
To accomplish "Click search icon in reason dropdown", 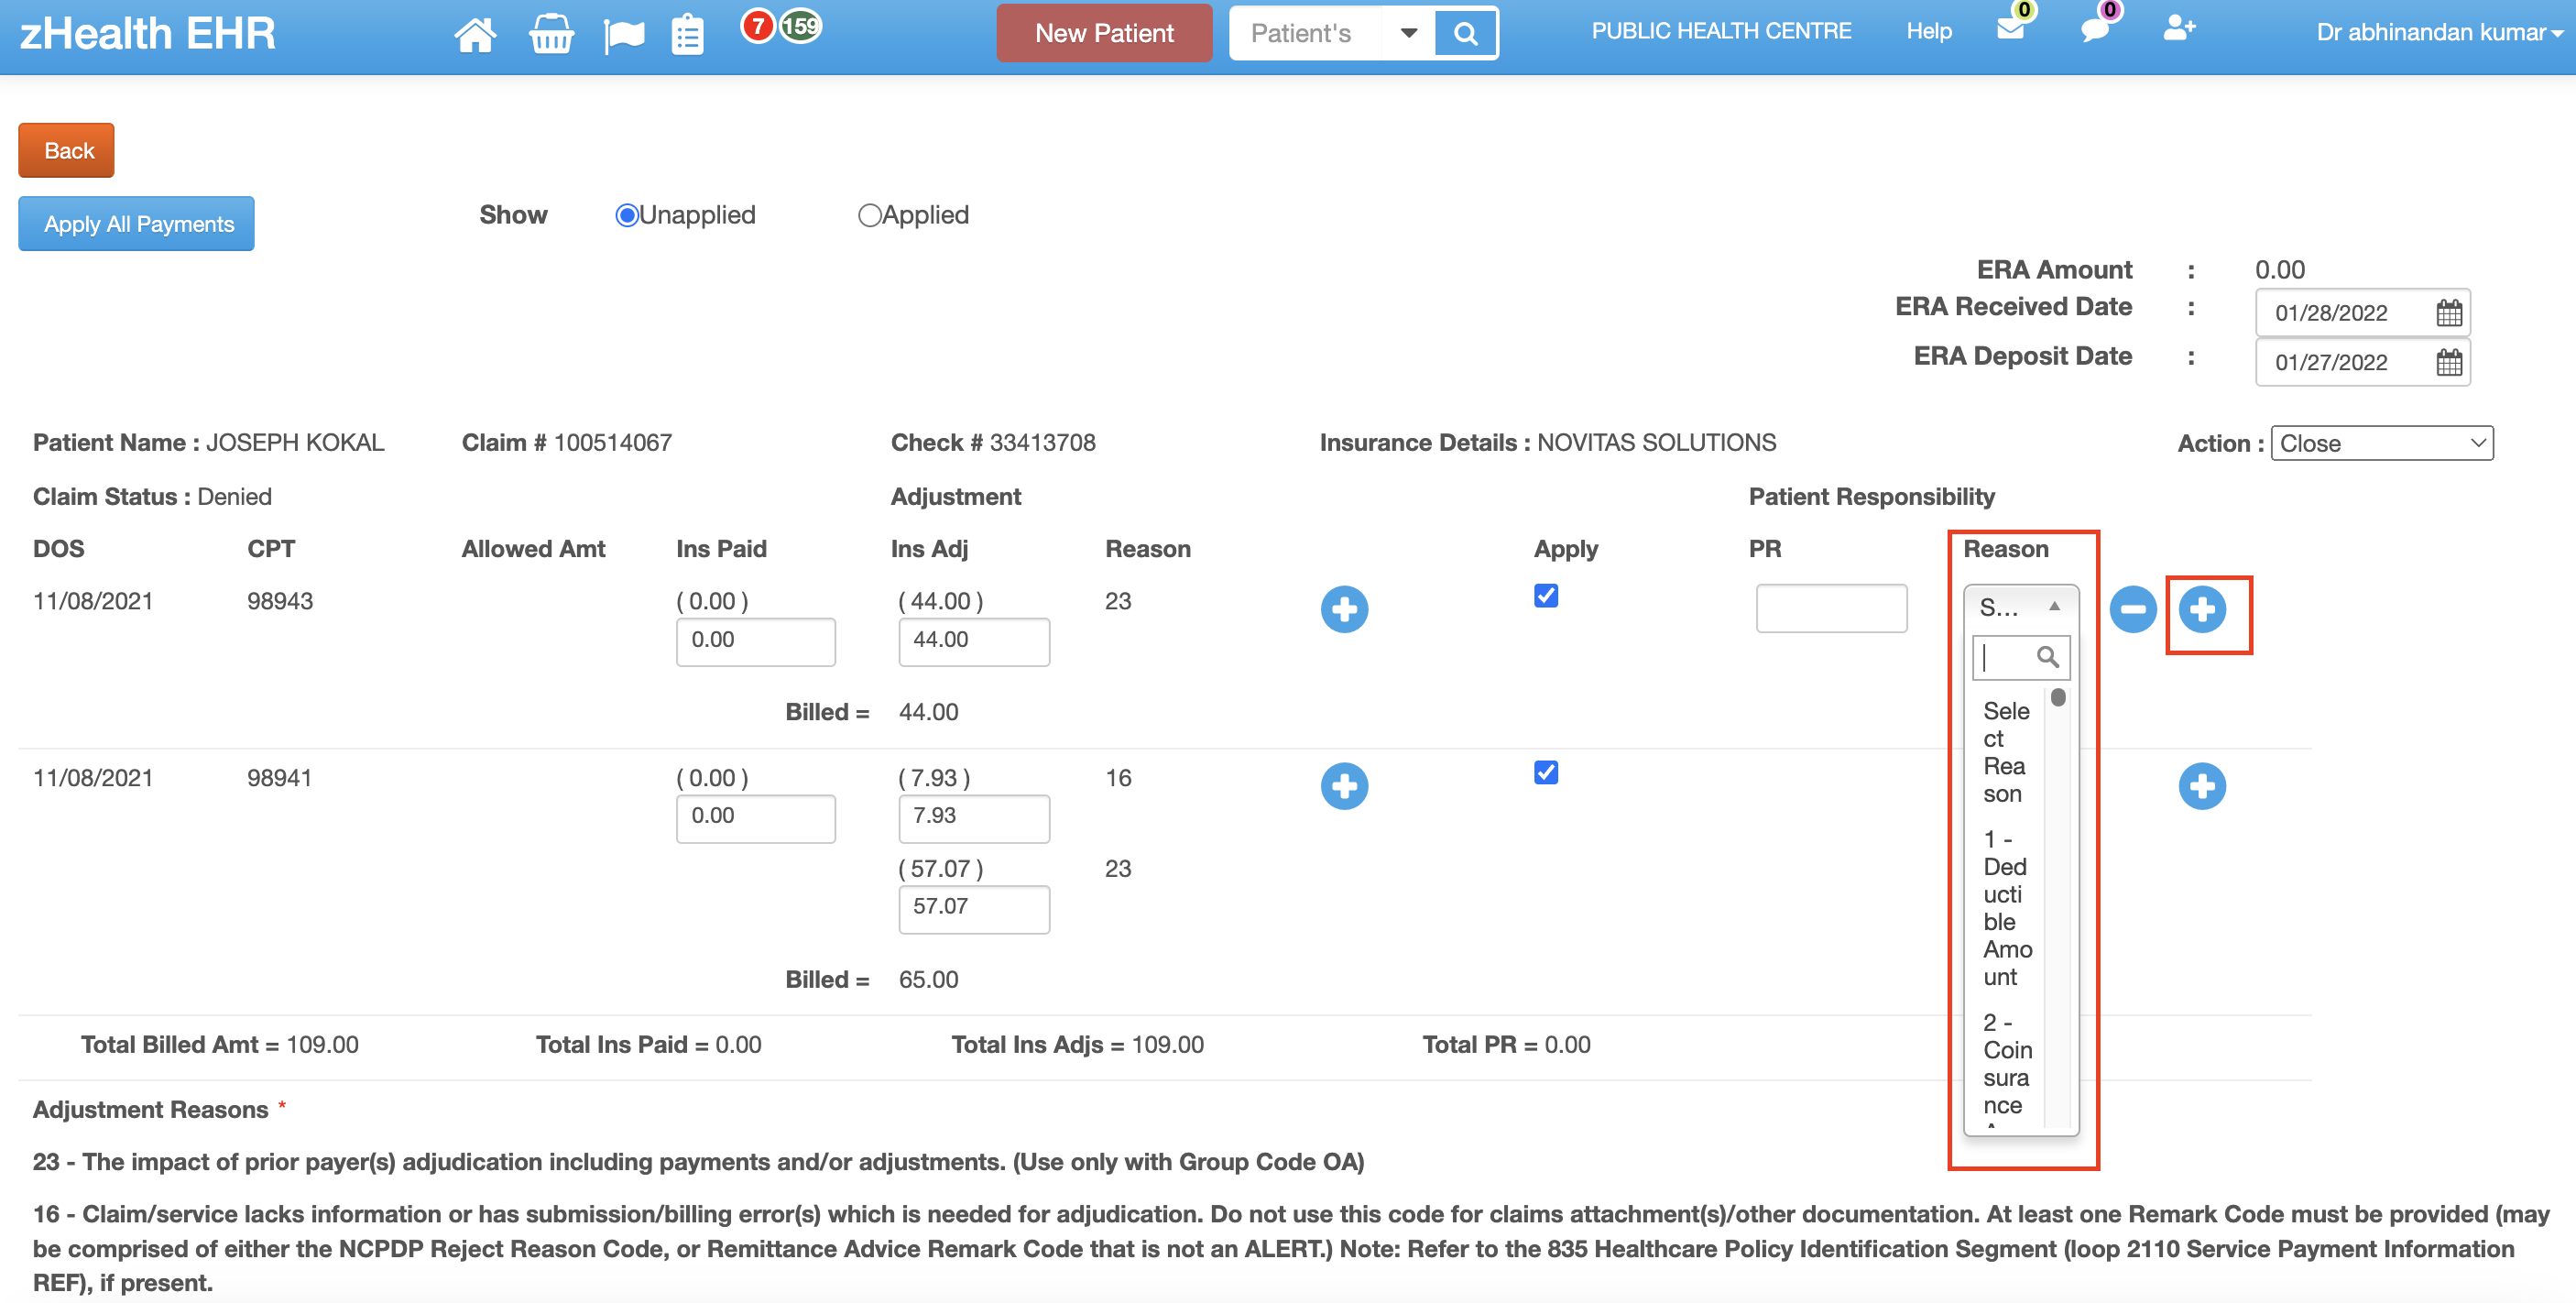I will click(x=2047, y=657).
